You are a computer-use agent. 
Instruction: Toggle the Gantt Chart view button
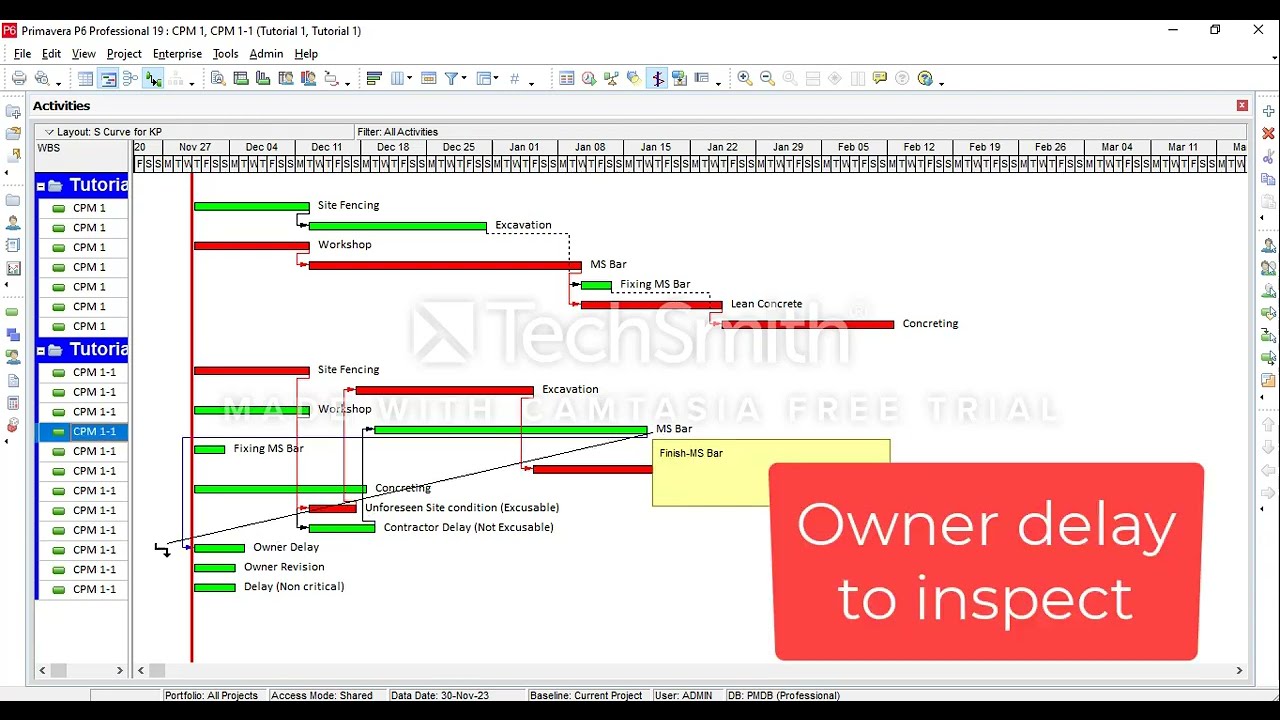click(108, 78)
